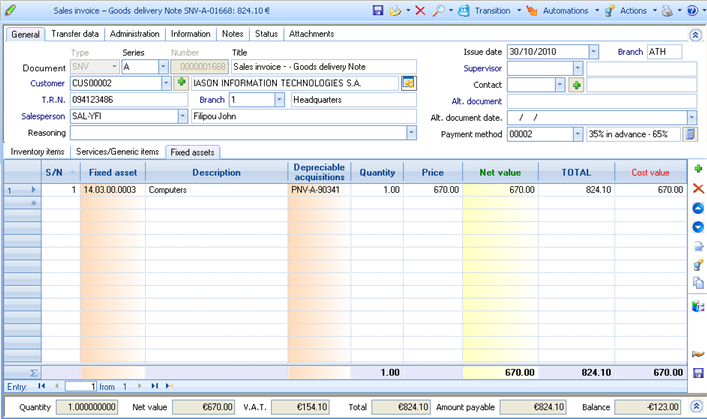Viewport: 707px width, 419px height.
Task: Open the magnifier search icon in toolbar
Action: [x=438, y=10]
